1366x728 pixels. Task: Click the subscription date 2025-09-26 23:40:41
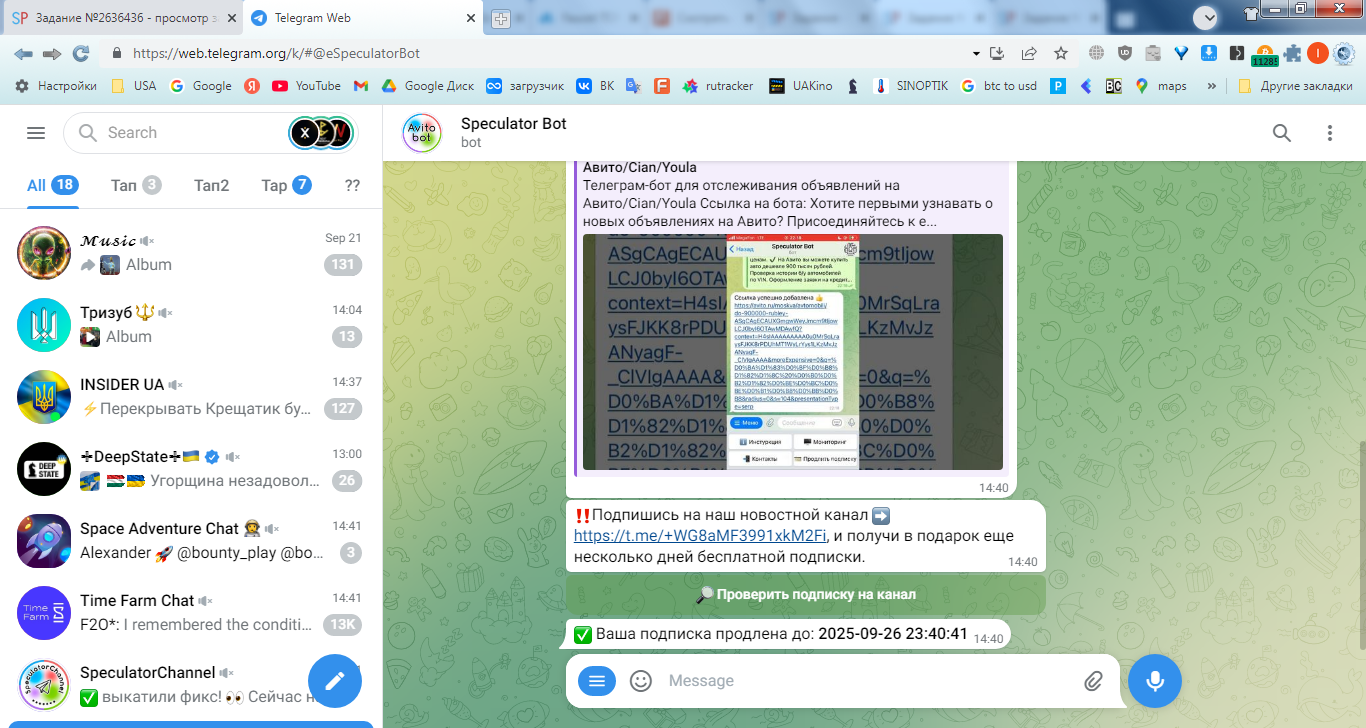(893, 634)
